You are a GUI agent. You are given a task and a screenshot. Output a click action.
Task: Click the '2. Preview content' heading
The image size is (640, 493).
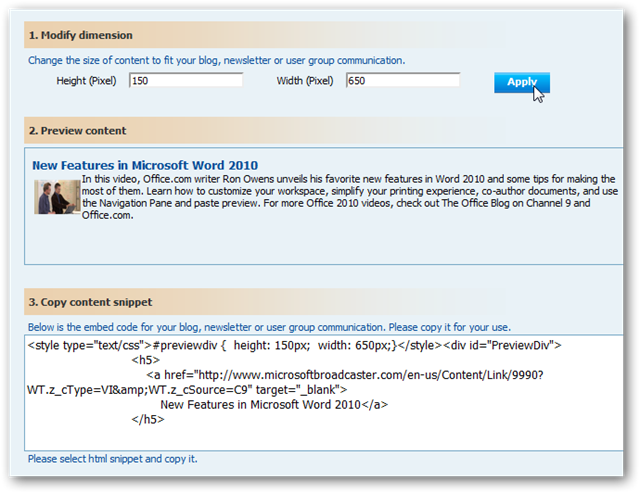(x=77, y=131)
